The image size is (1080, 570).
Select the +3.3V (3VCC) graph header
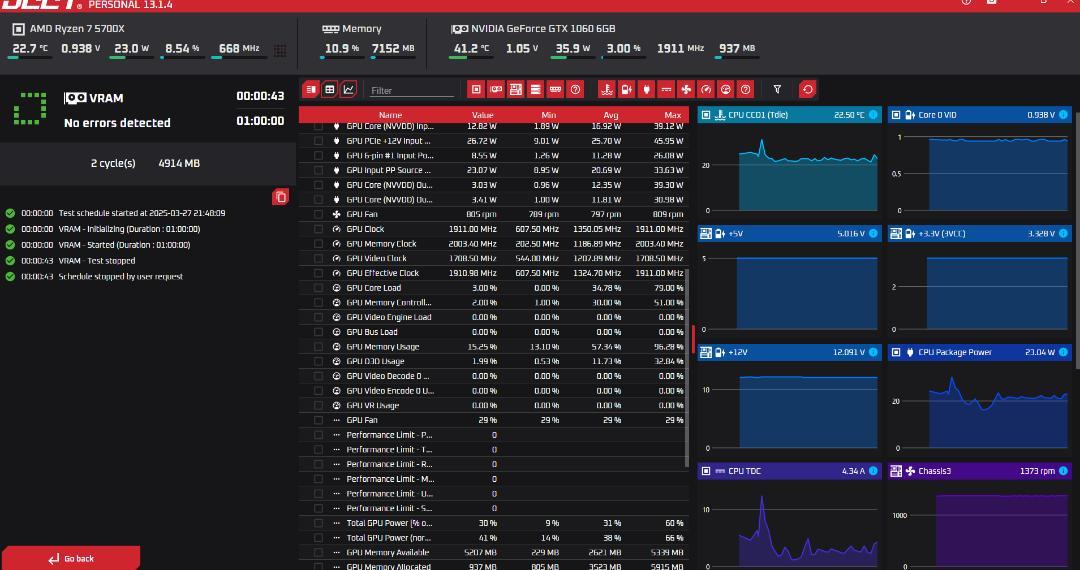click(979, 233)
